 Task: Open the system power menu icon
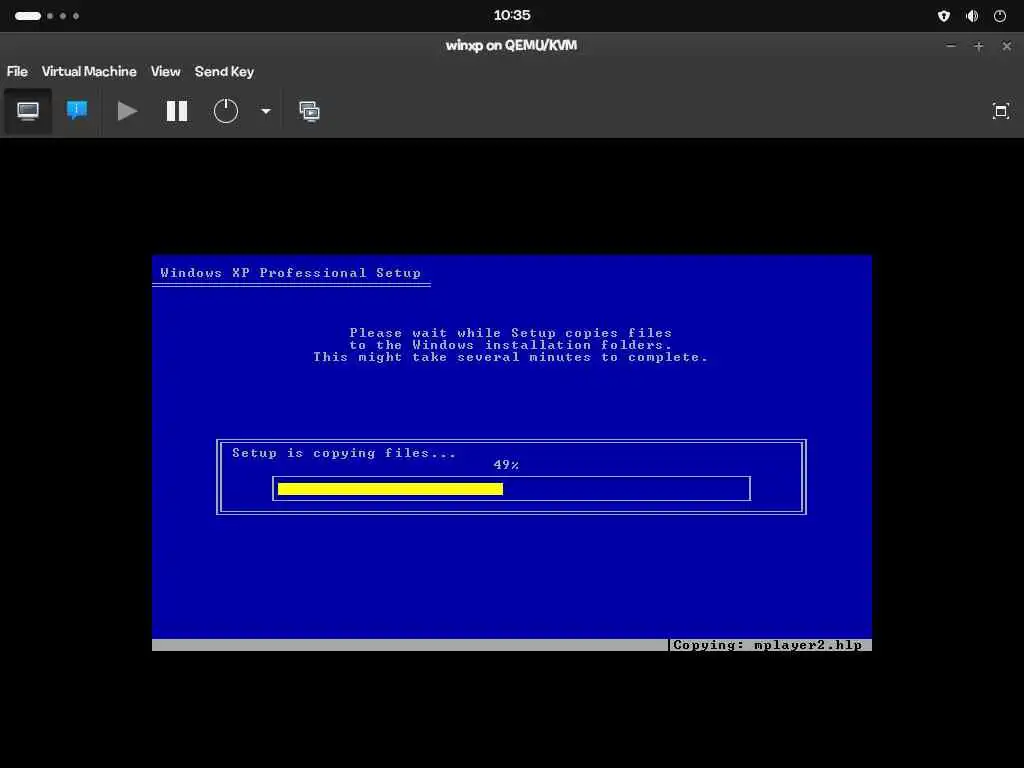click(1000, 16)
